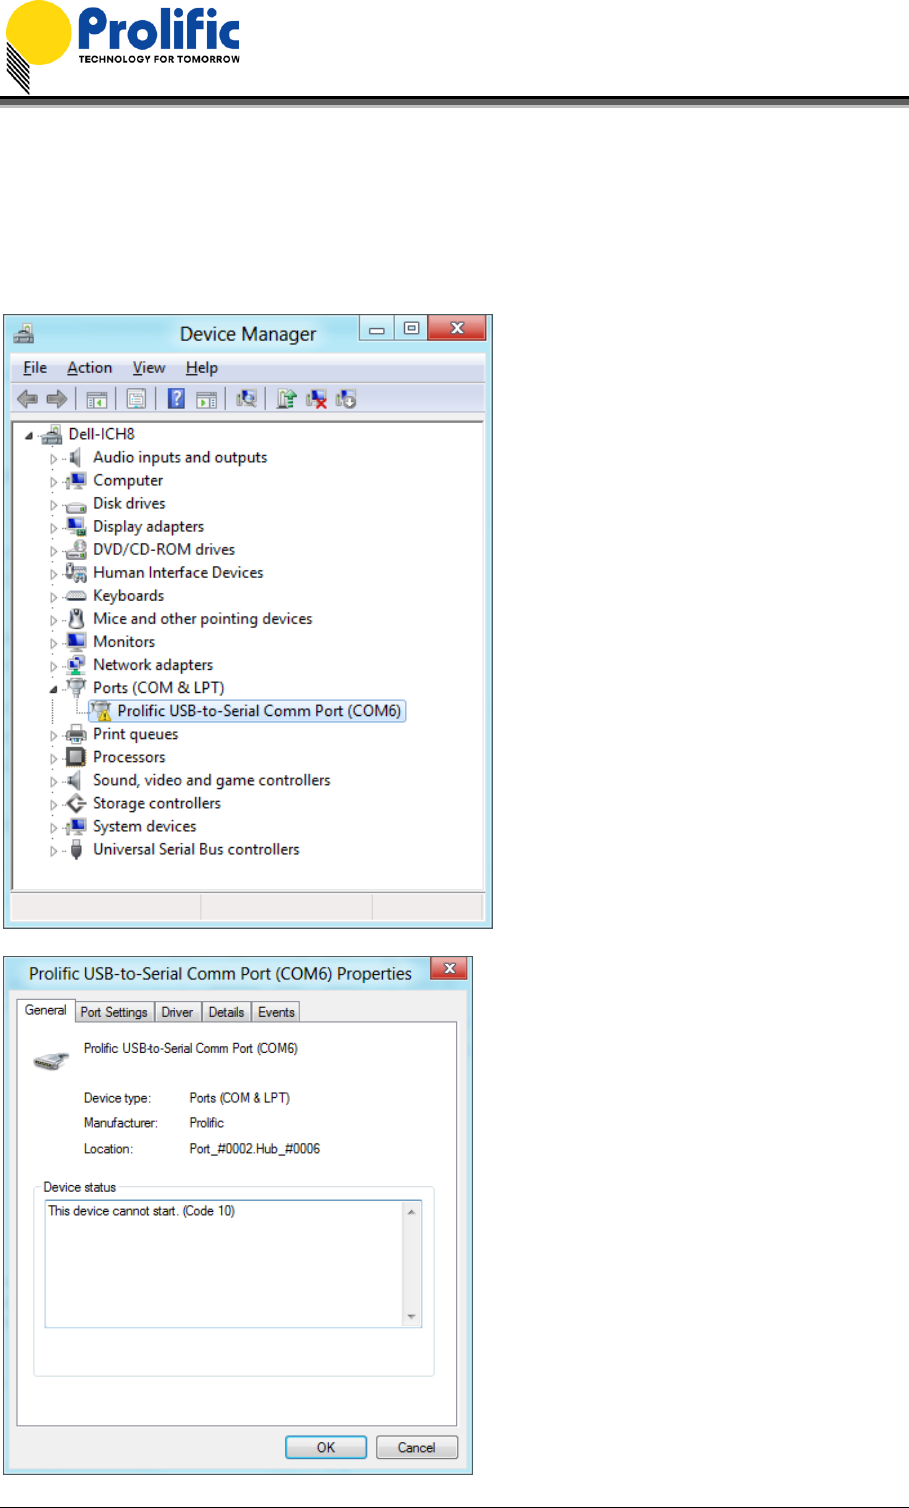The image size is (909, 1508).
Task: Expand the Display adapters node
Action: (x=54, y=528)
